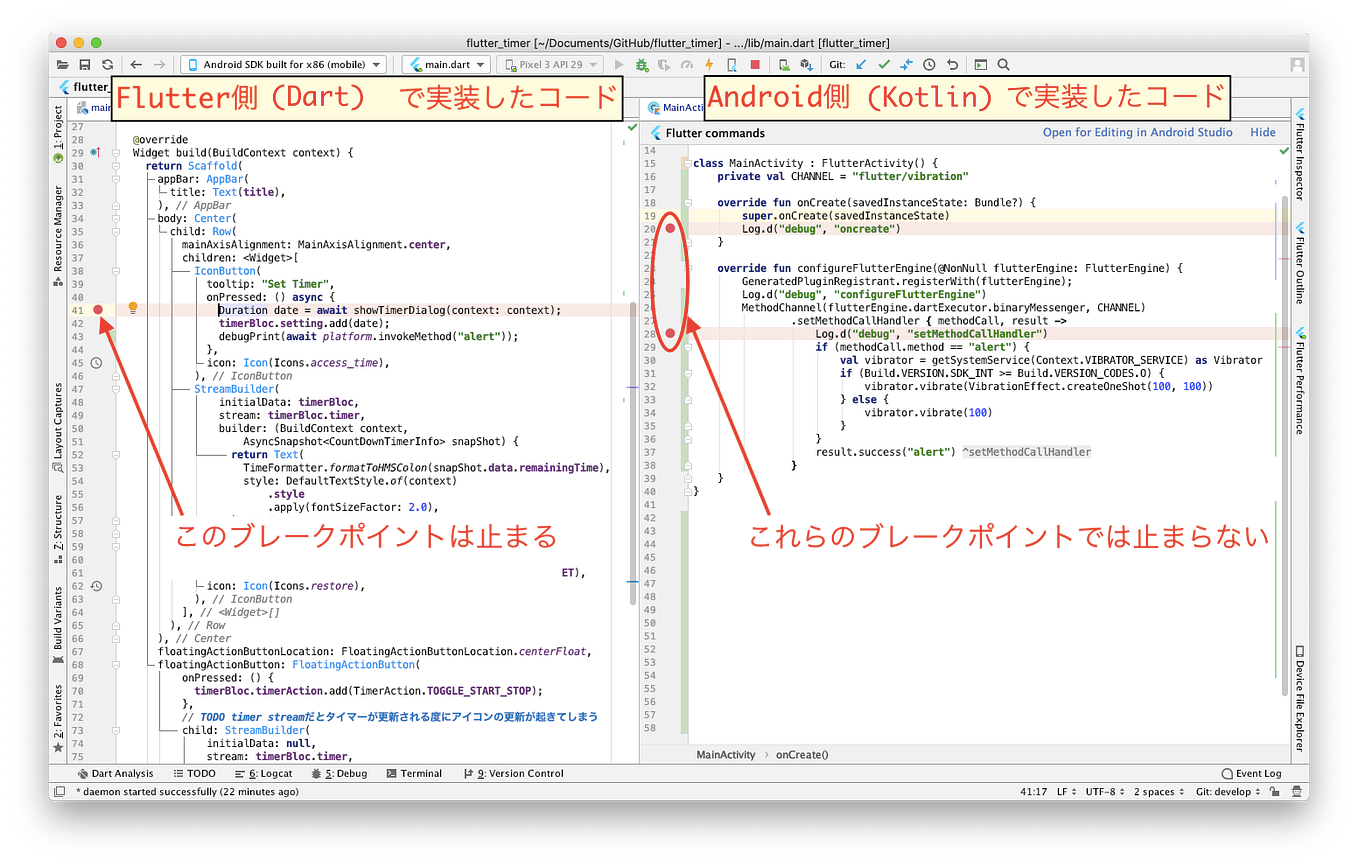The image size is (1358, 865).
Task: Trigger Flutter Hot Reload lightning icon
Action: pos(709,64)
